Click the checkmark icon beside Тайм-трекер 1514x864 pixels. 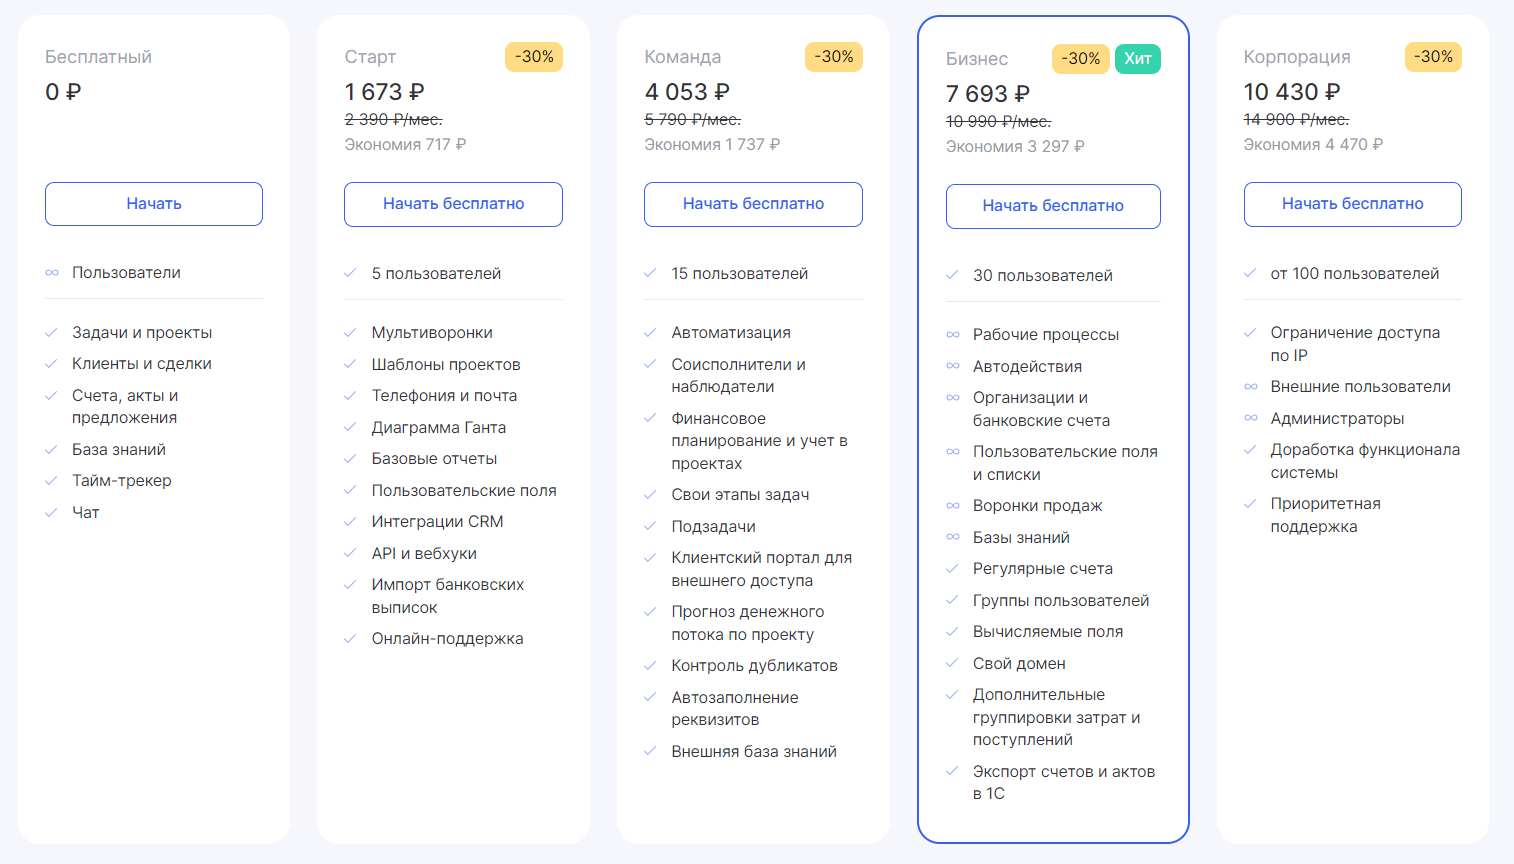click(51, 481)
